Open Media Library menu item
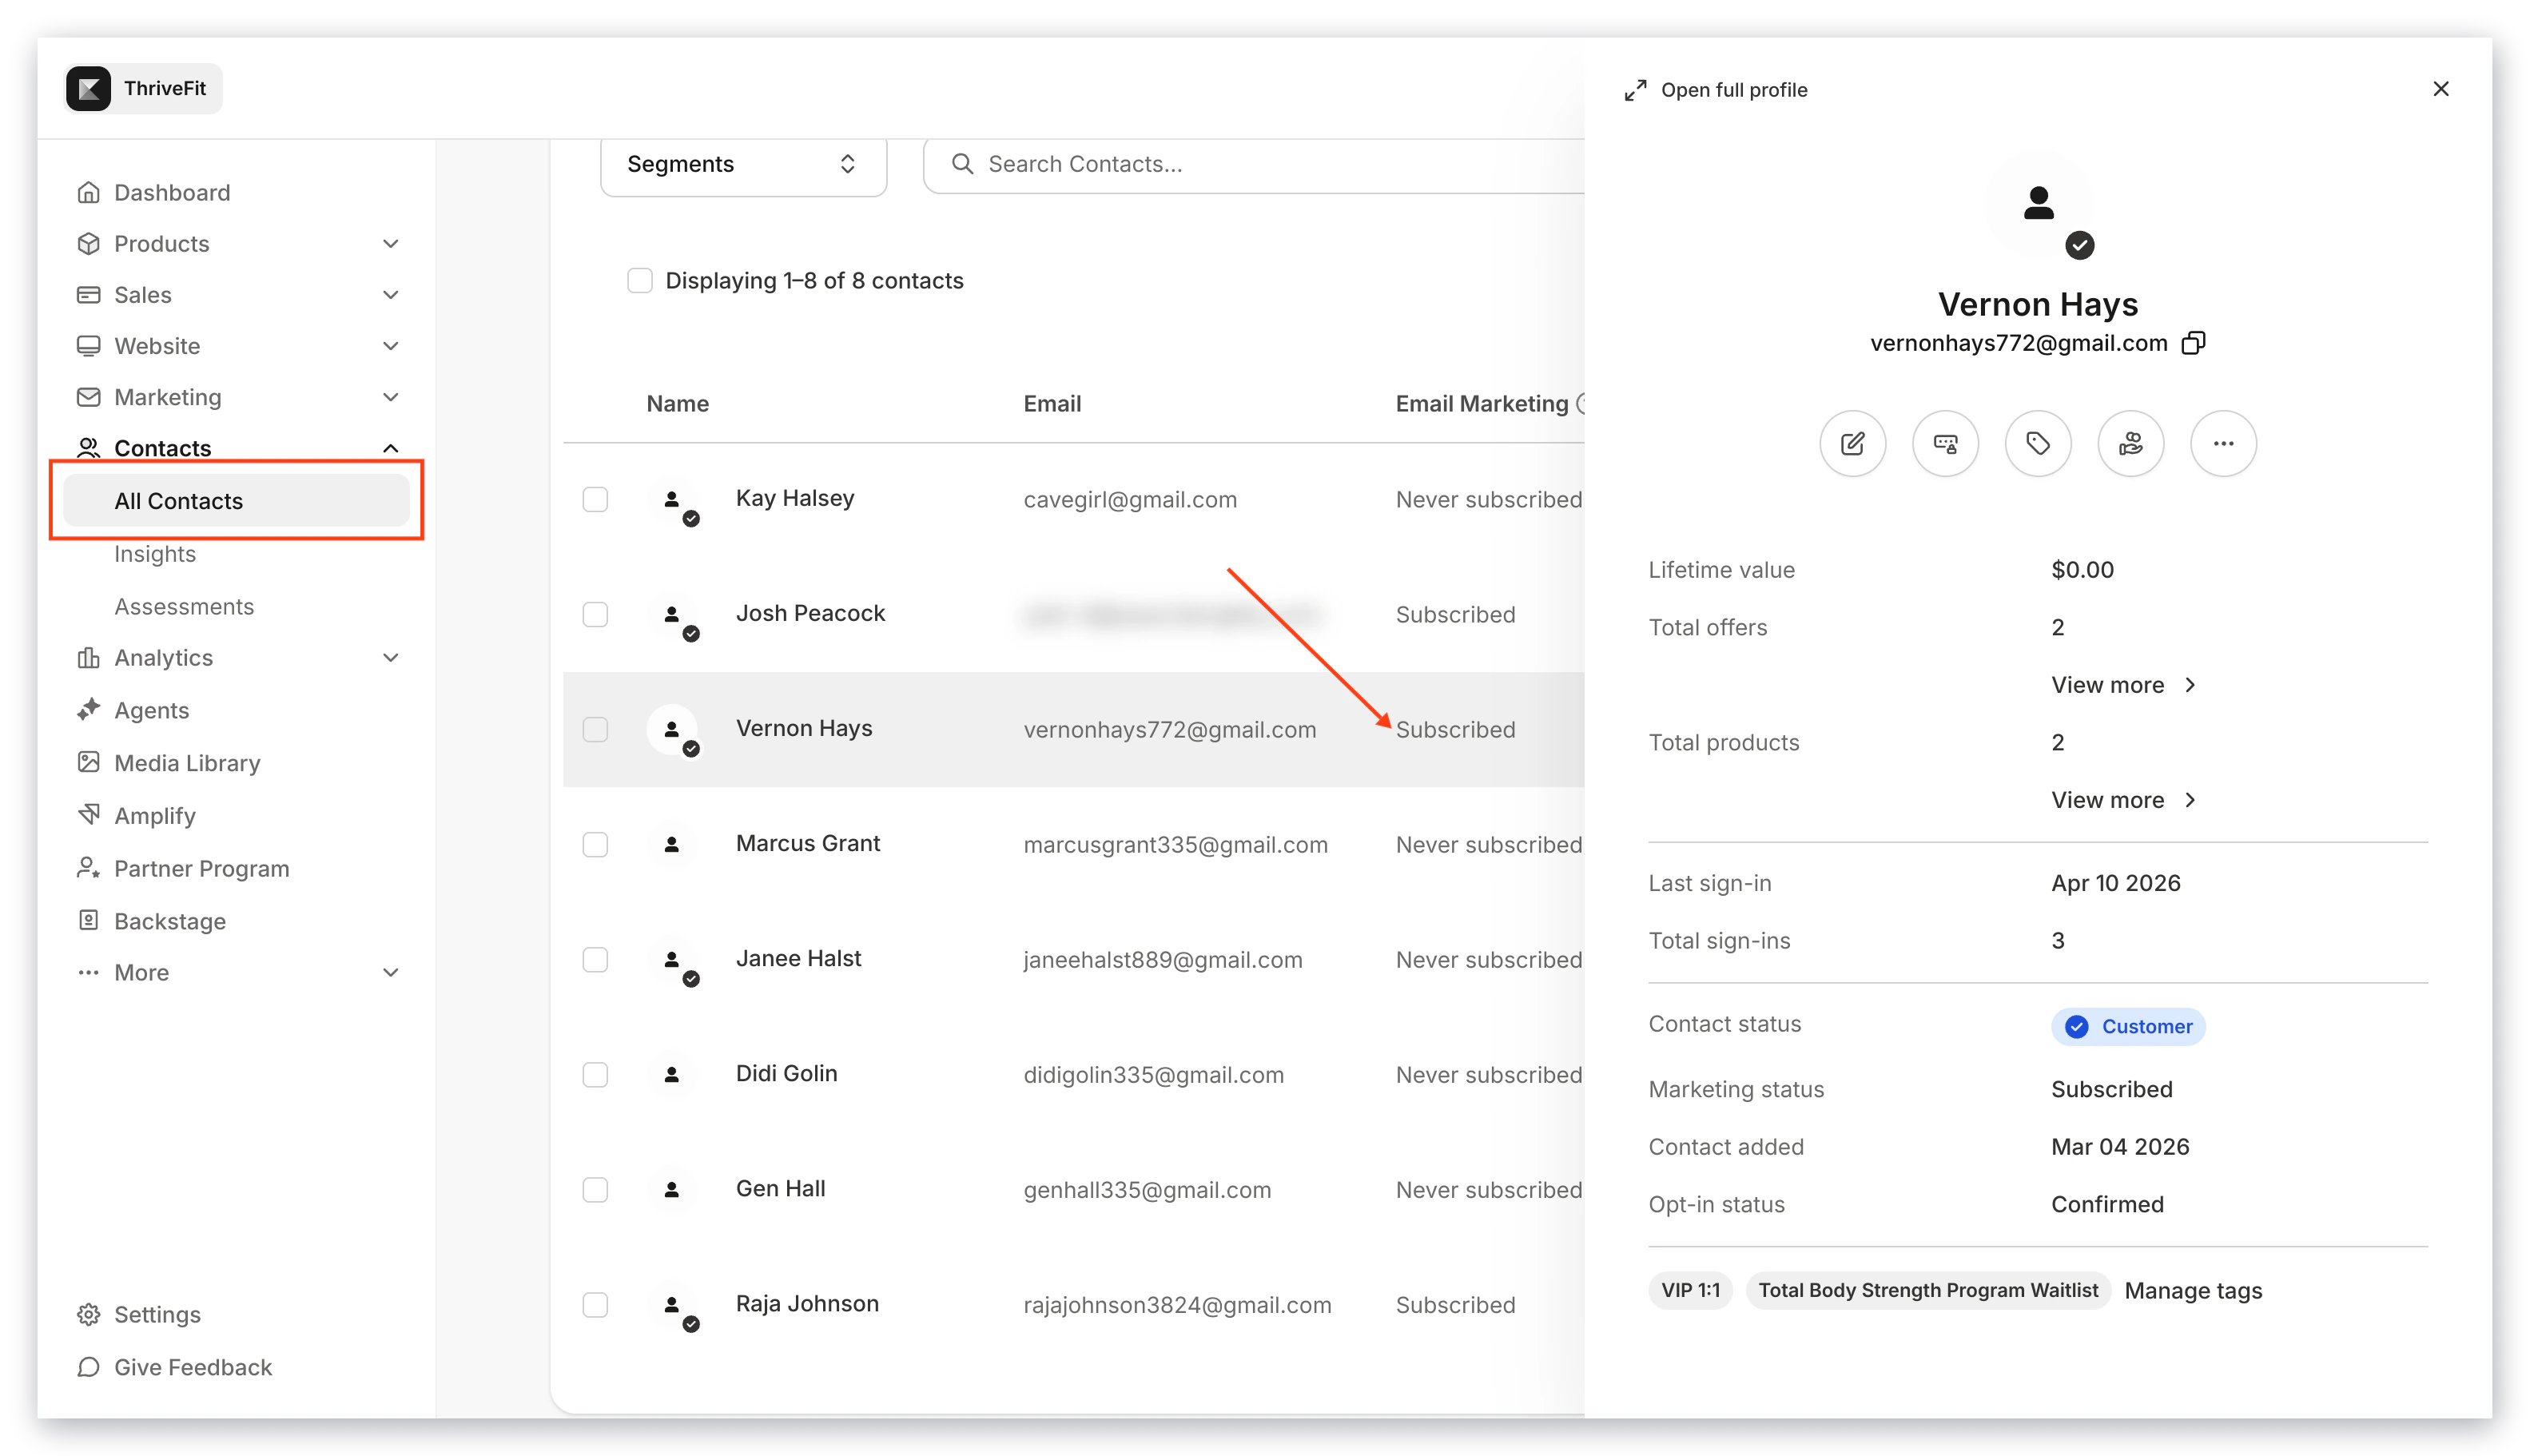 187,762
